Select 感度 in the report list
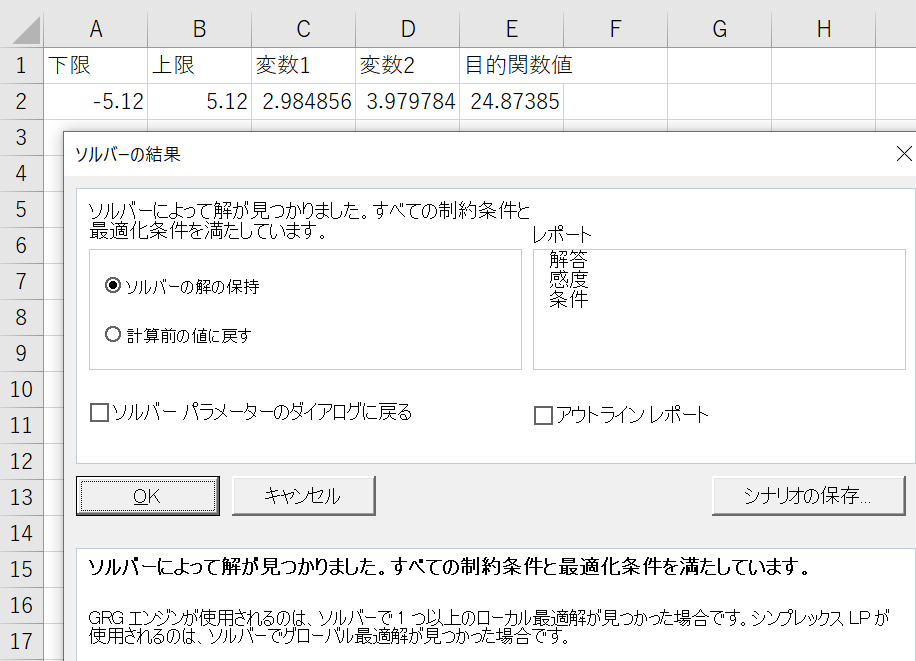This screenshot has height=661, width=916. pos(568,279)
